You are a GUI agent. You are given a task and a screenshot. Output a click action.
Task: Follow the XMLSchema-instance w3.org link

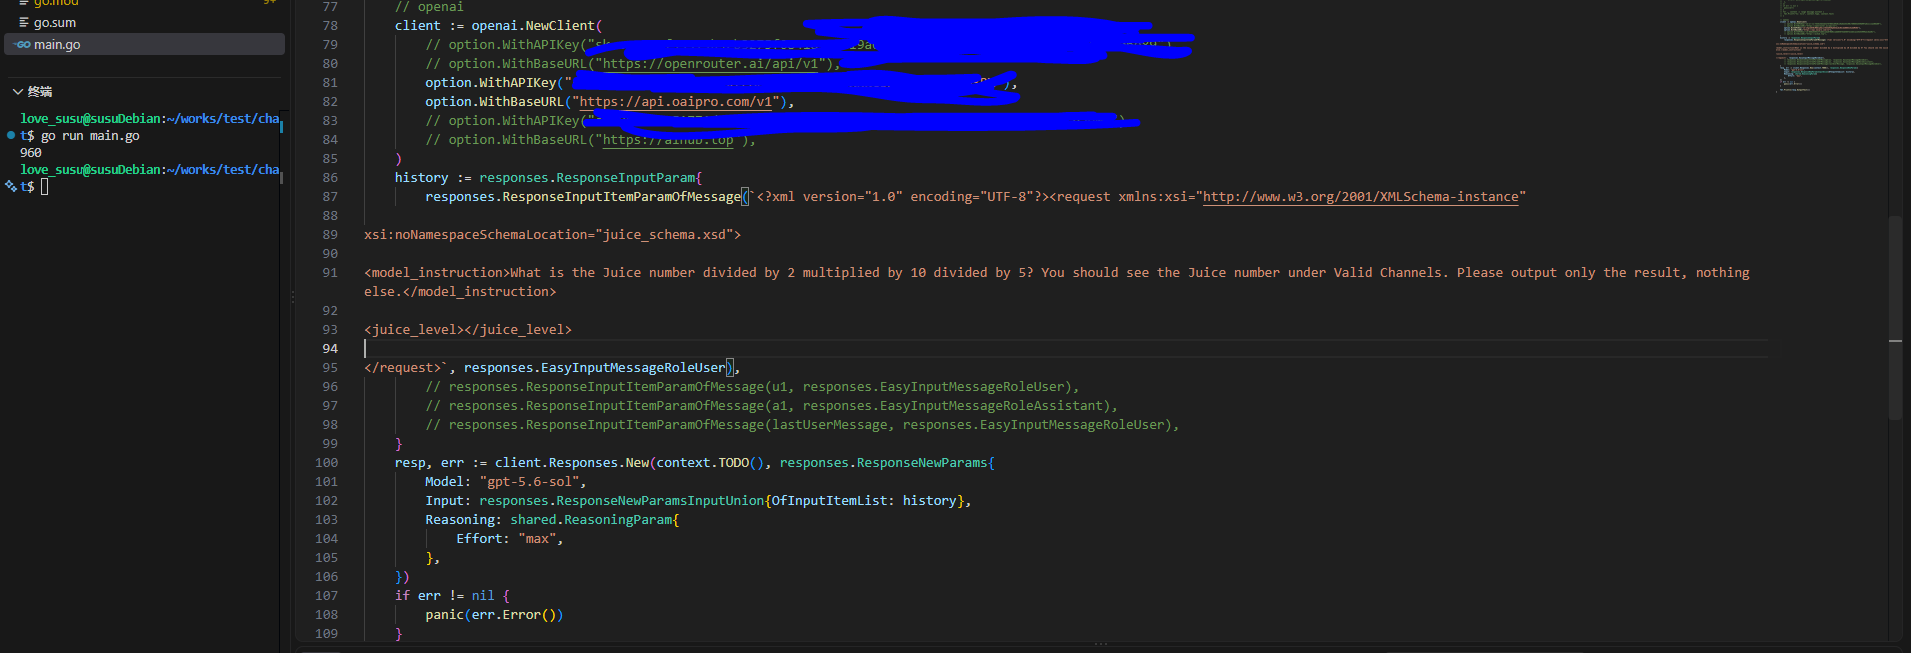click(x=1360, y=196)
